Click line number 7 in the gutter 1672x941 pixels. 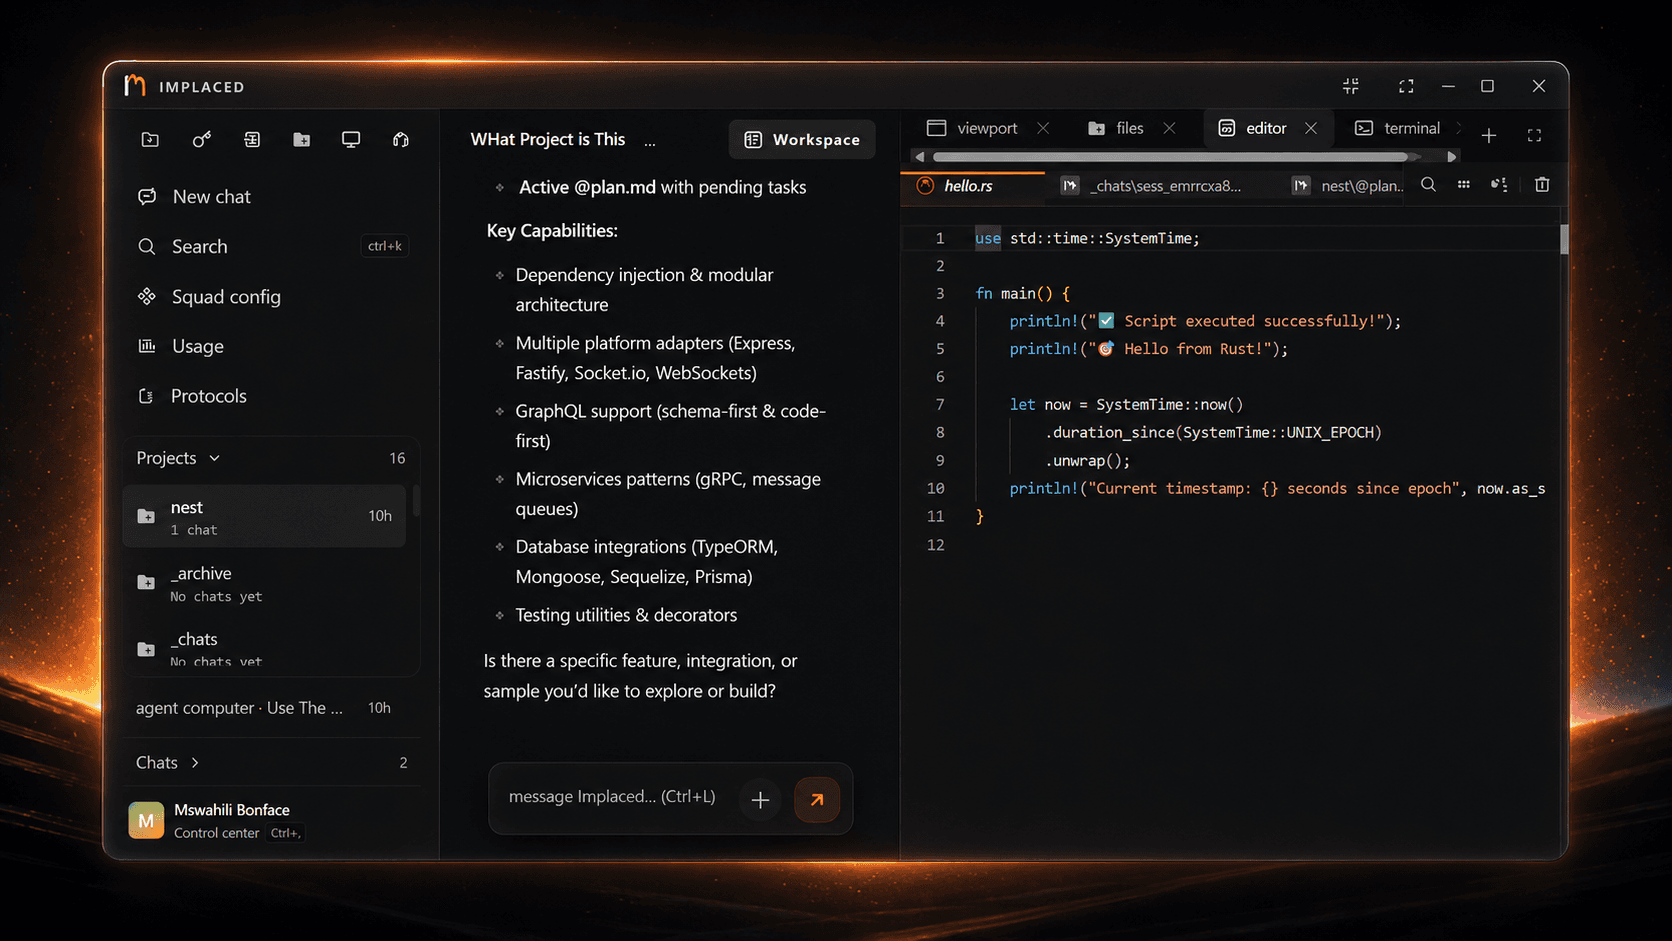(939, 404)
